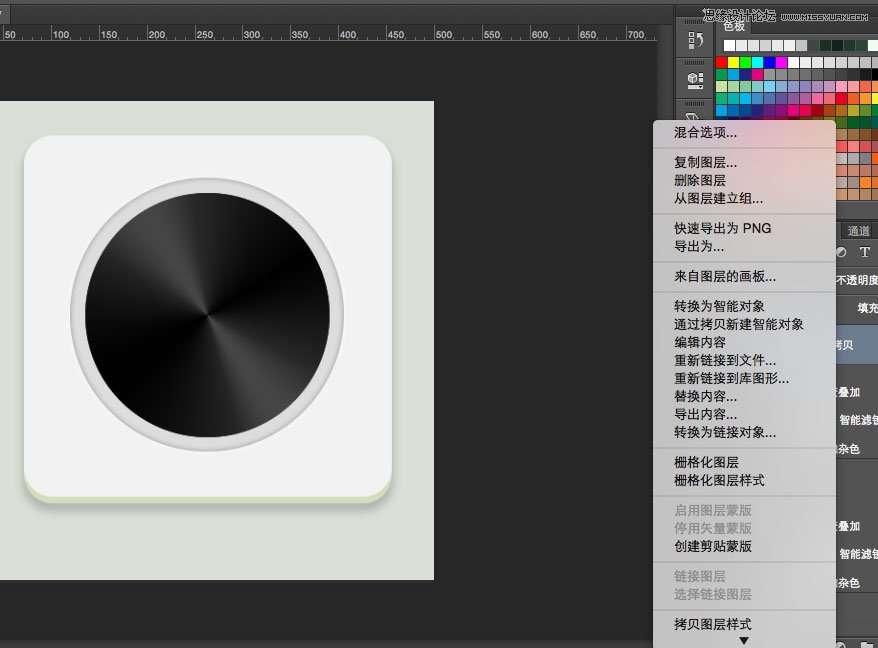878x648 pixels.
Task: Pick the first white swatch in recent colors row
Action: click(729, 45)
